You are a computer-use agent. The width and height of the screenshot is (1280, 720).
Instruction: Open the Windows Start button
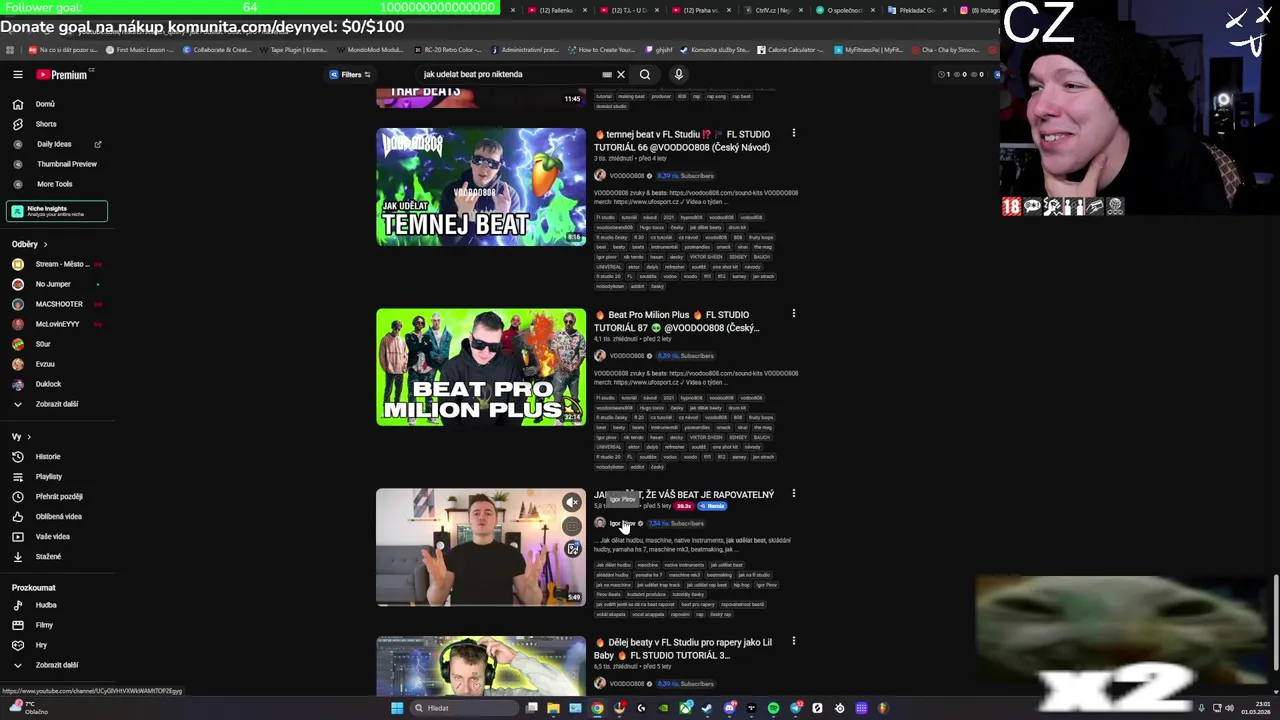[x=397, y=708]
